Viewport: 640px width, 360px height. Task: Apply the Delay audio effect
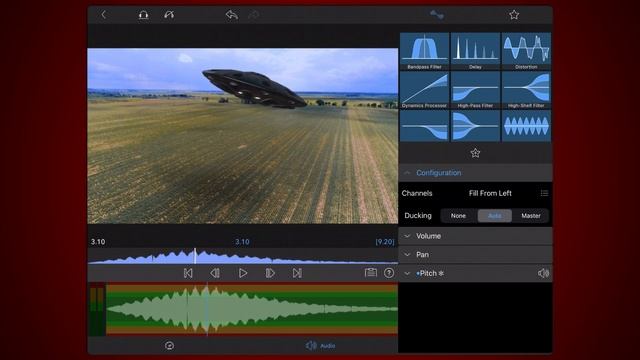[x=475, y=51]
